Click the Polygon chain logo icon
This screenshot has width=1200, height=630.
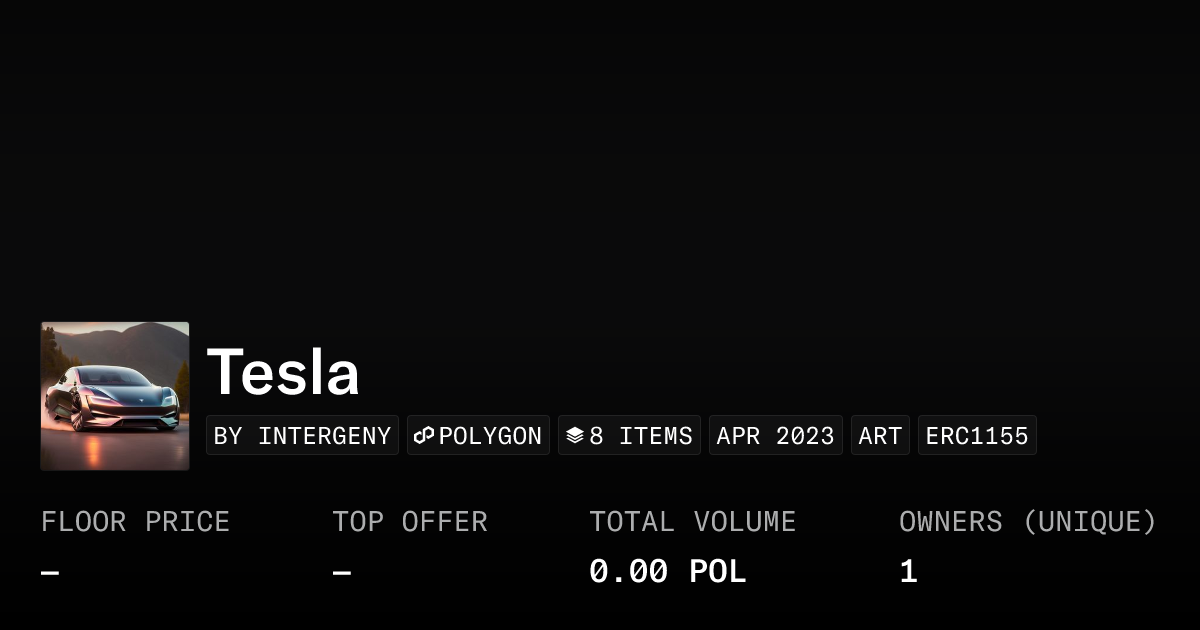tap(424, 436)
